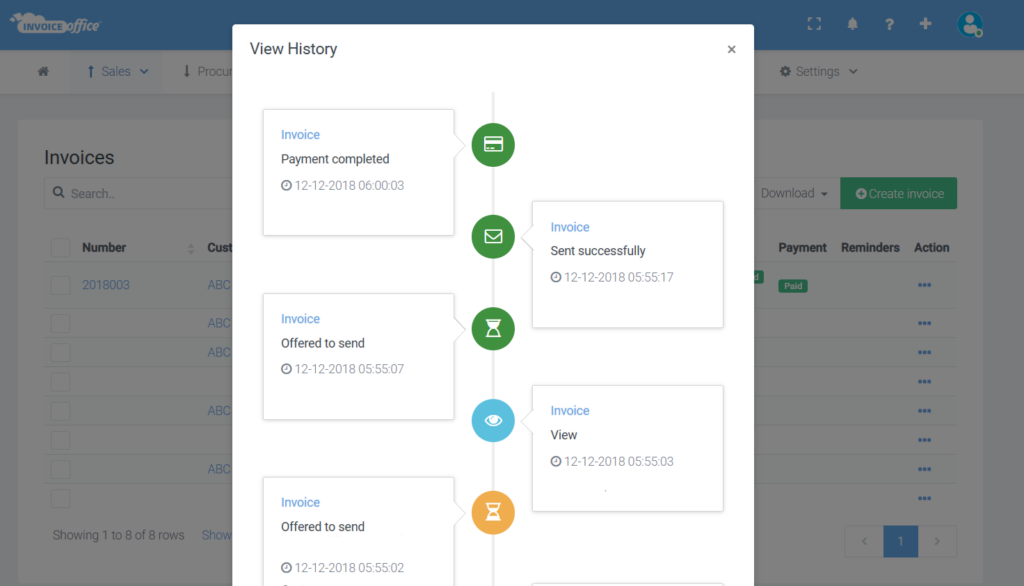
Task: Toggle the select-all checkbox in table header
Action: coord(61,248)
